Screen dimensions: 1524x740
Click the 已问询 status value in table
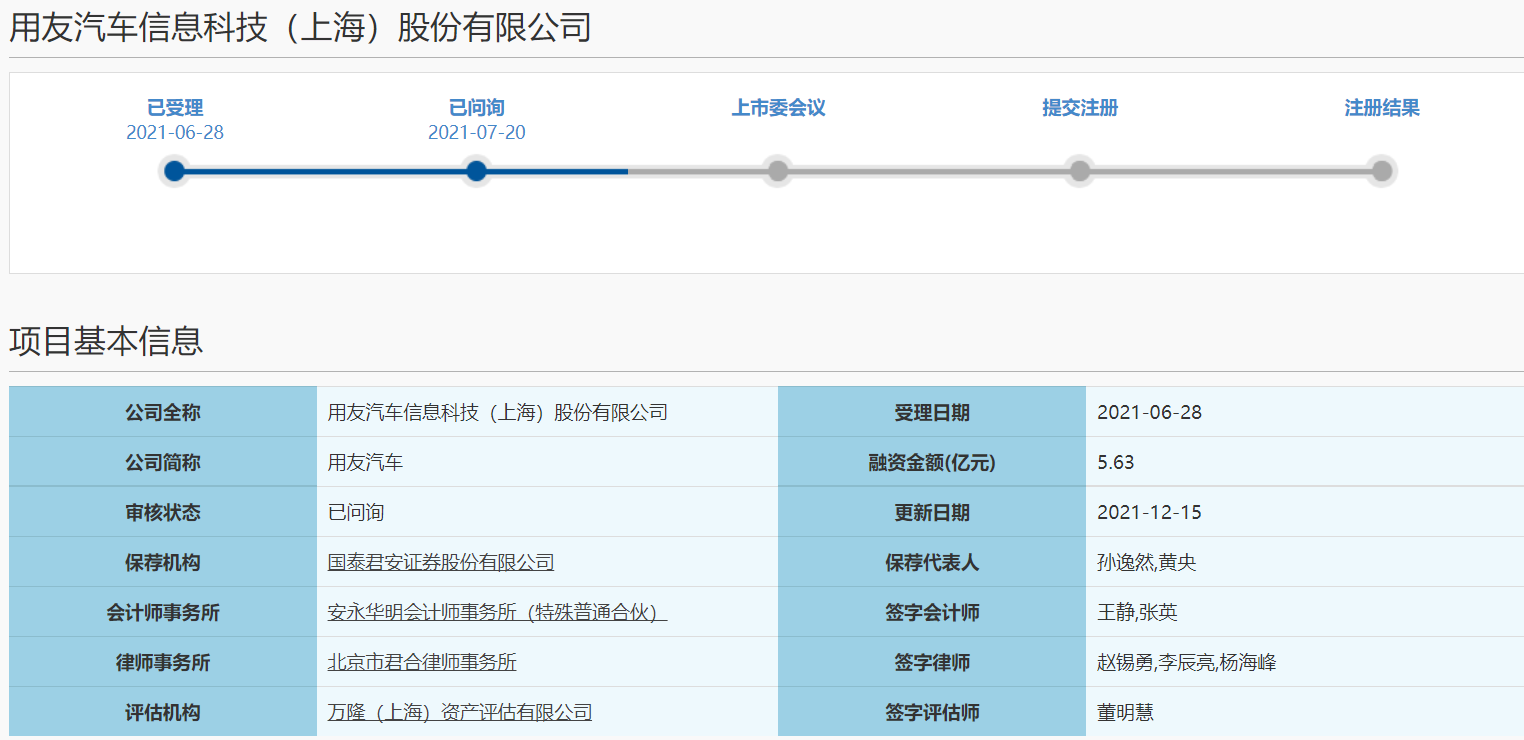[356, 512]
